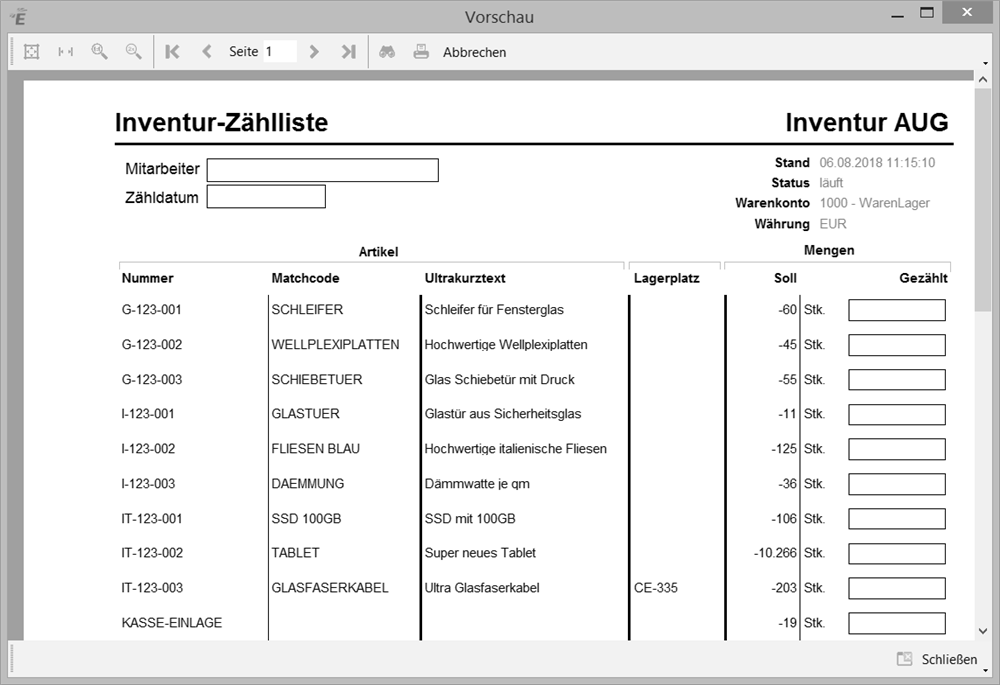Image resolution: width=1000 pixels, height=685 pixels.
Task: Click the fit whole page icon
Action: [31, 52]
